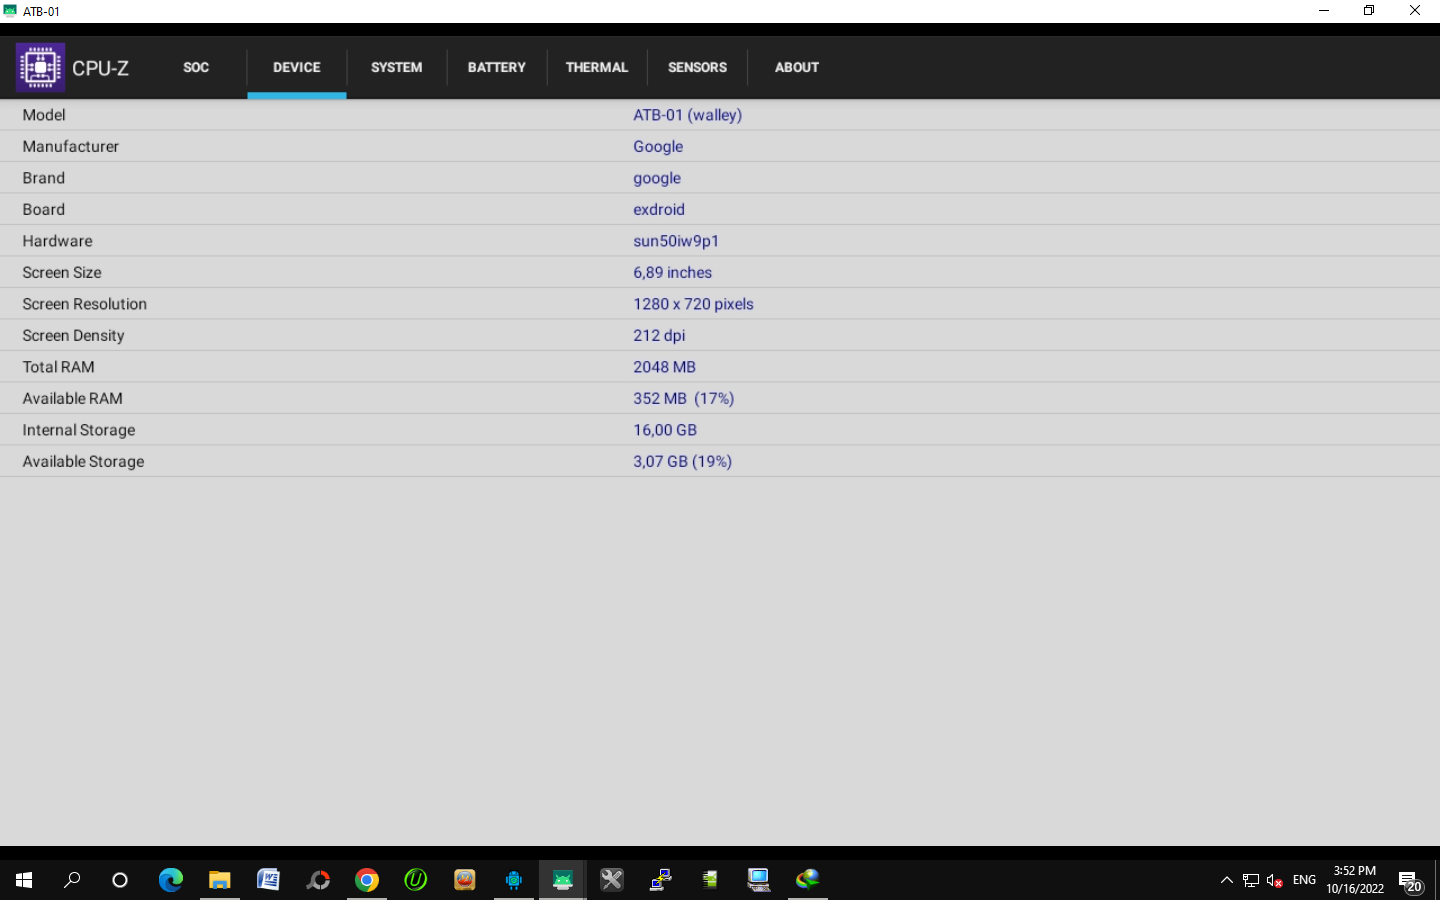This screenshot has height=900, width=1440.
Task: Click the Internal Storage row label
Action: [79, 430]
